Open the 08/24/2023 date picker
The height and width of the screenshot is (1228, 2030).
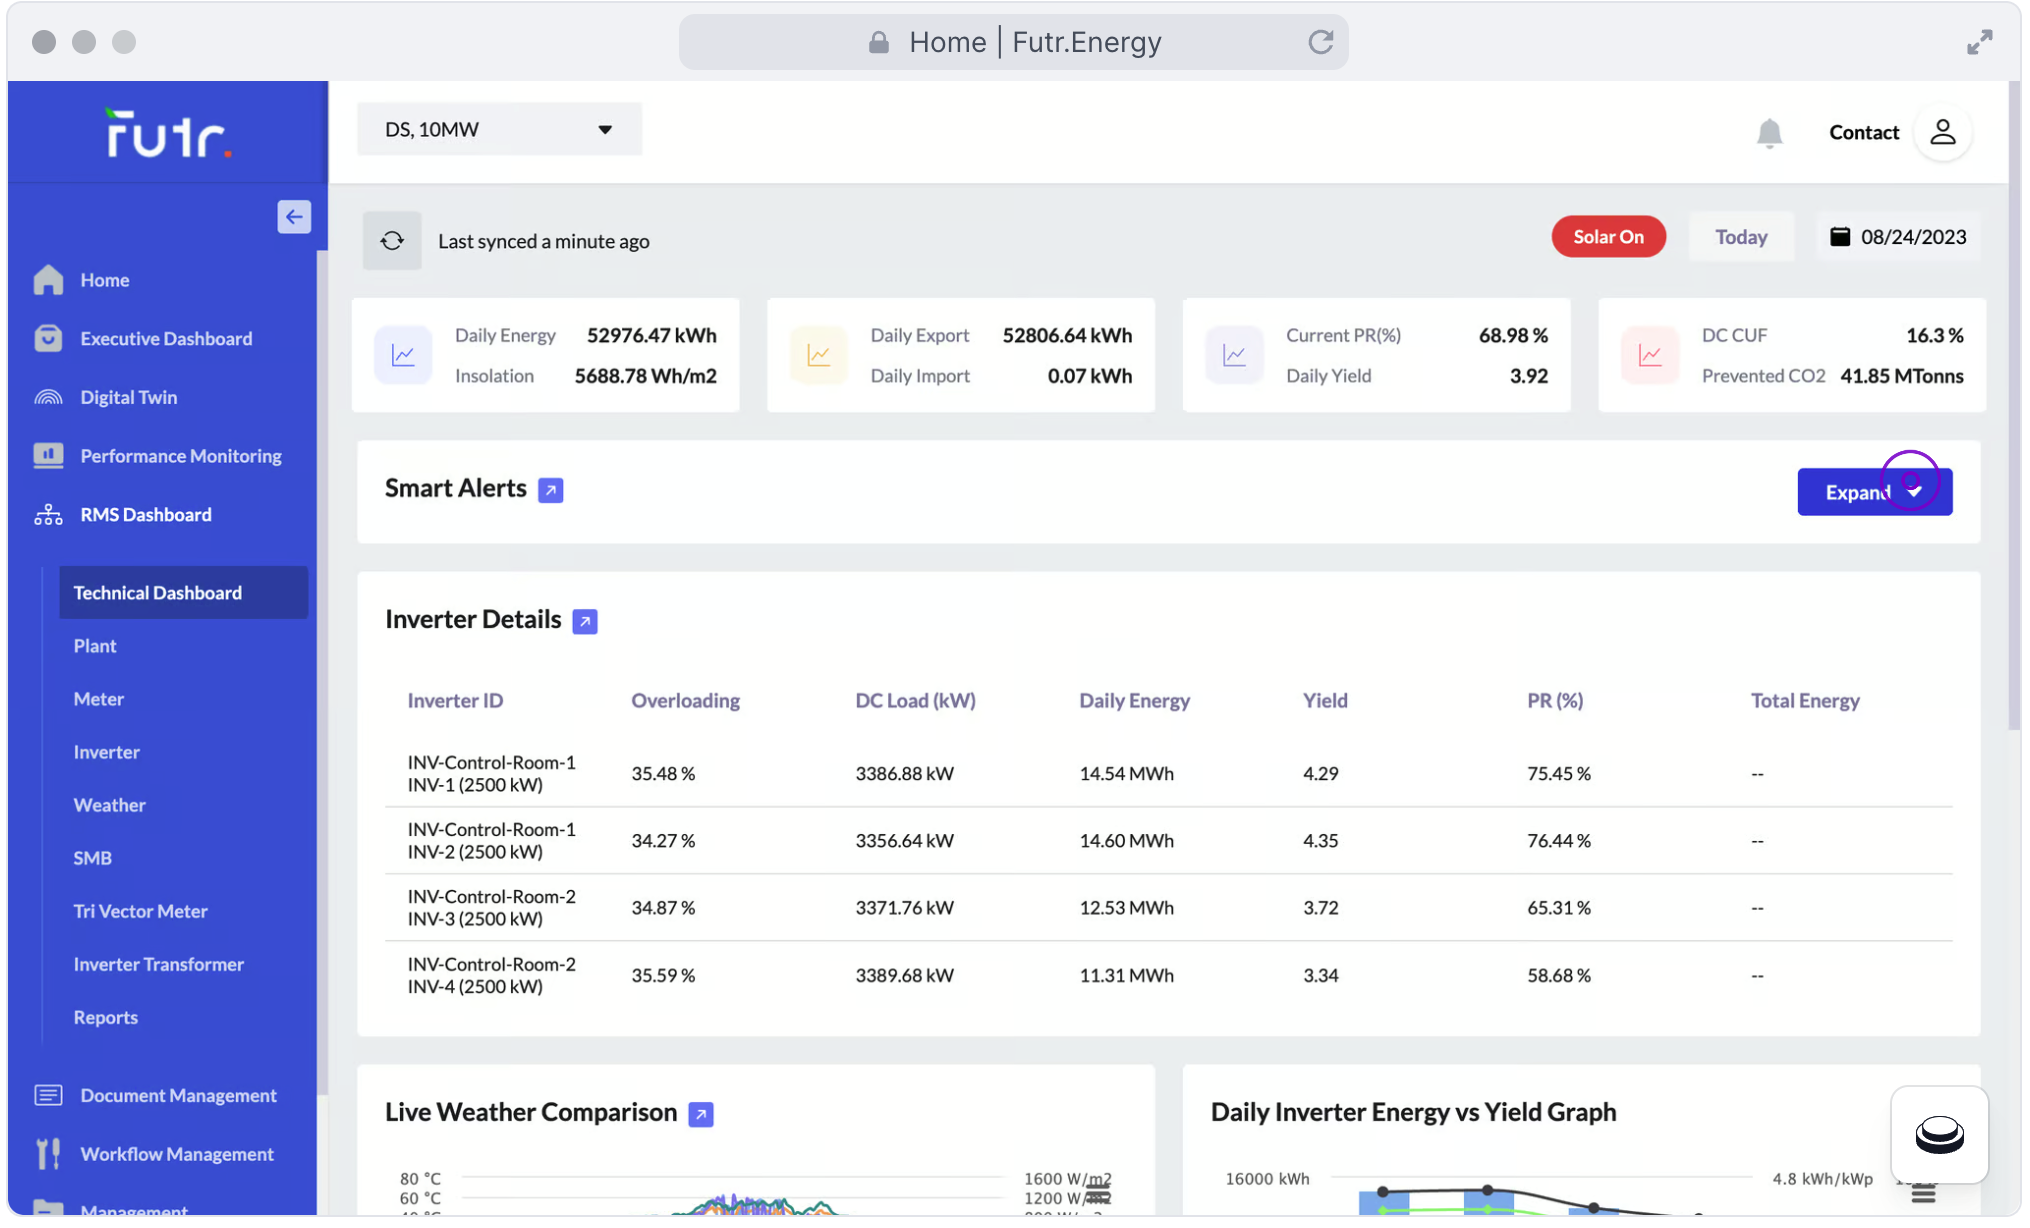pos(1898,237)
